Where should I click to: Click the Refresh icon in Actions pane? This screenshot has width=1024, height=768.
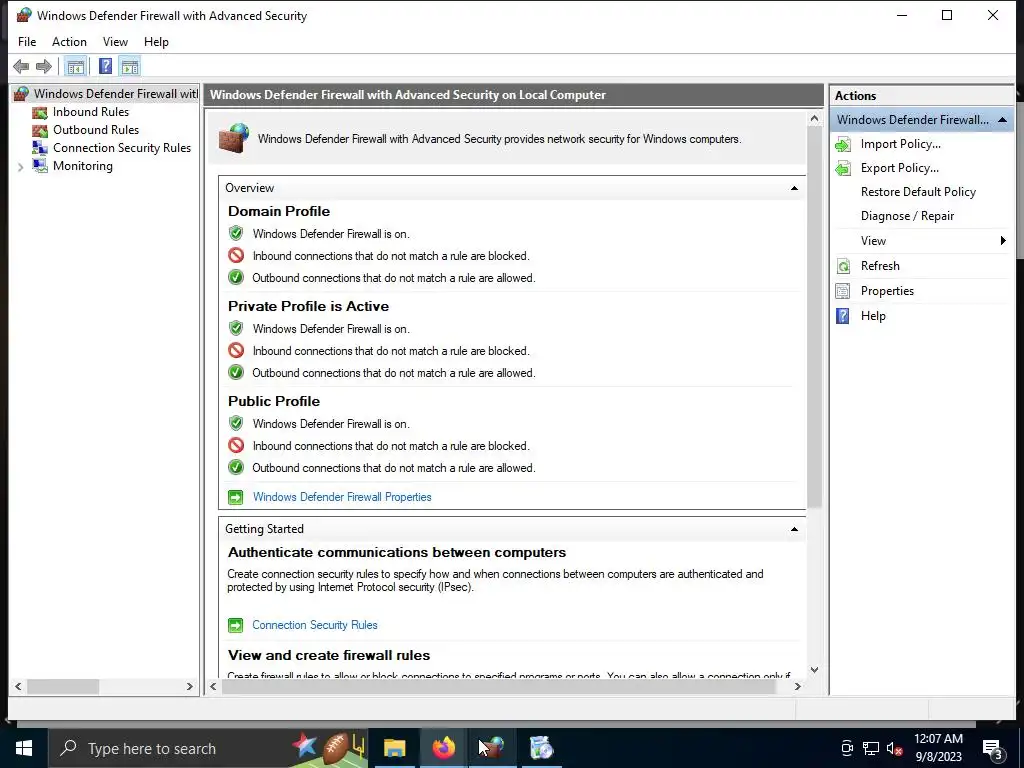coord(843,266)
